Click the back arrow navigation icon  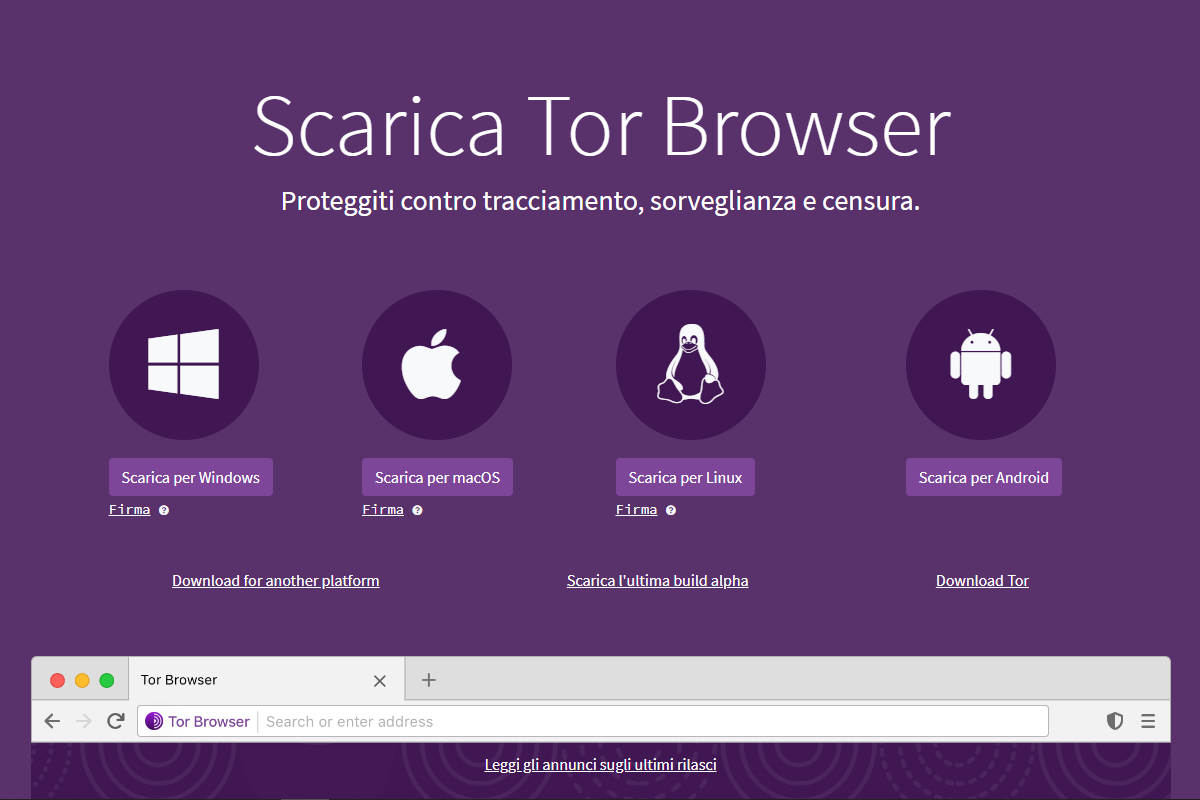click(53, 721)
